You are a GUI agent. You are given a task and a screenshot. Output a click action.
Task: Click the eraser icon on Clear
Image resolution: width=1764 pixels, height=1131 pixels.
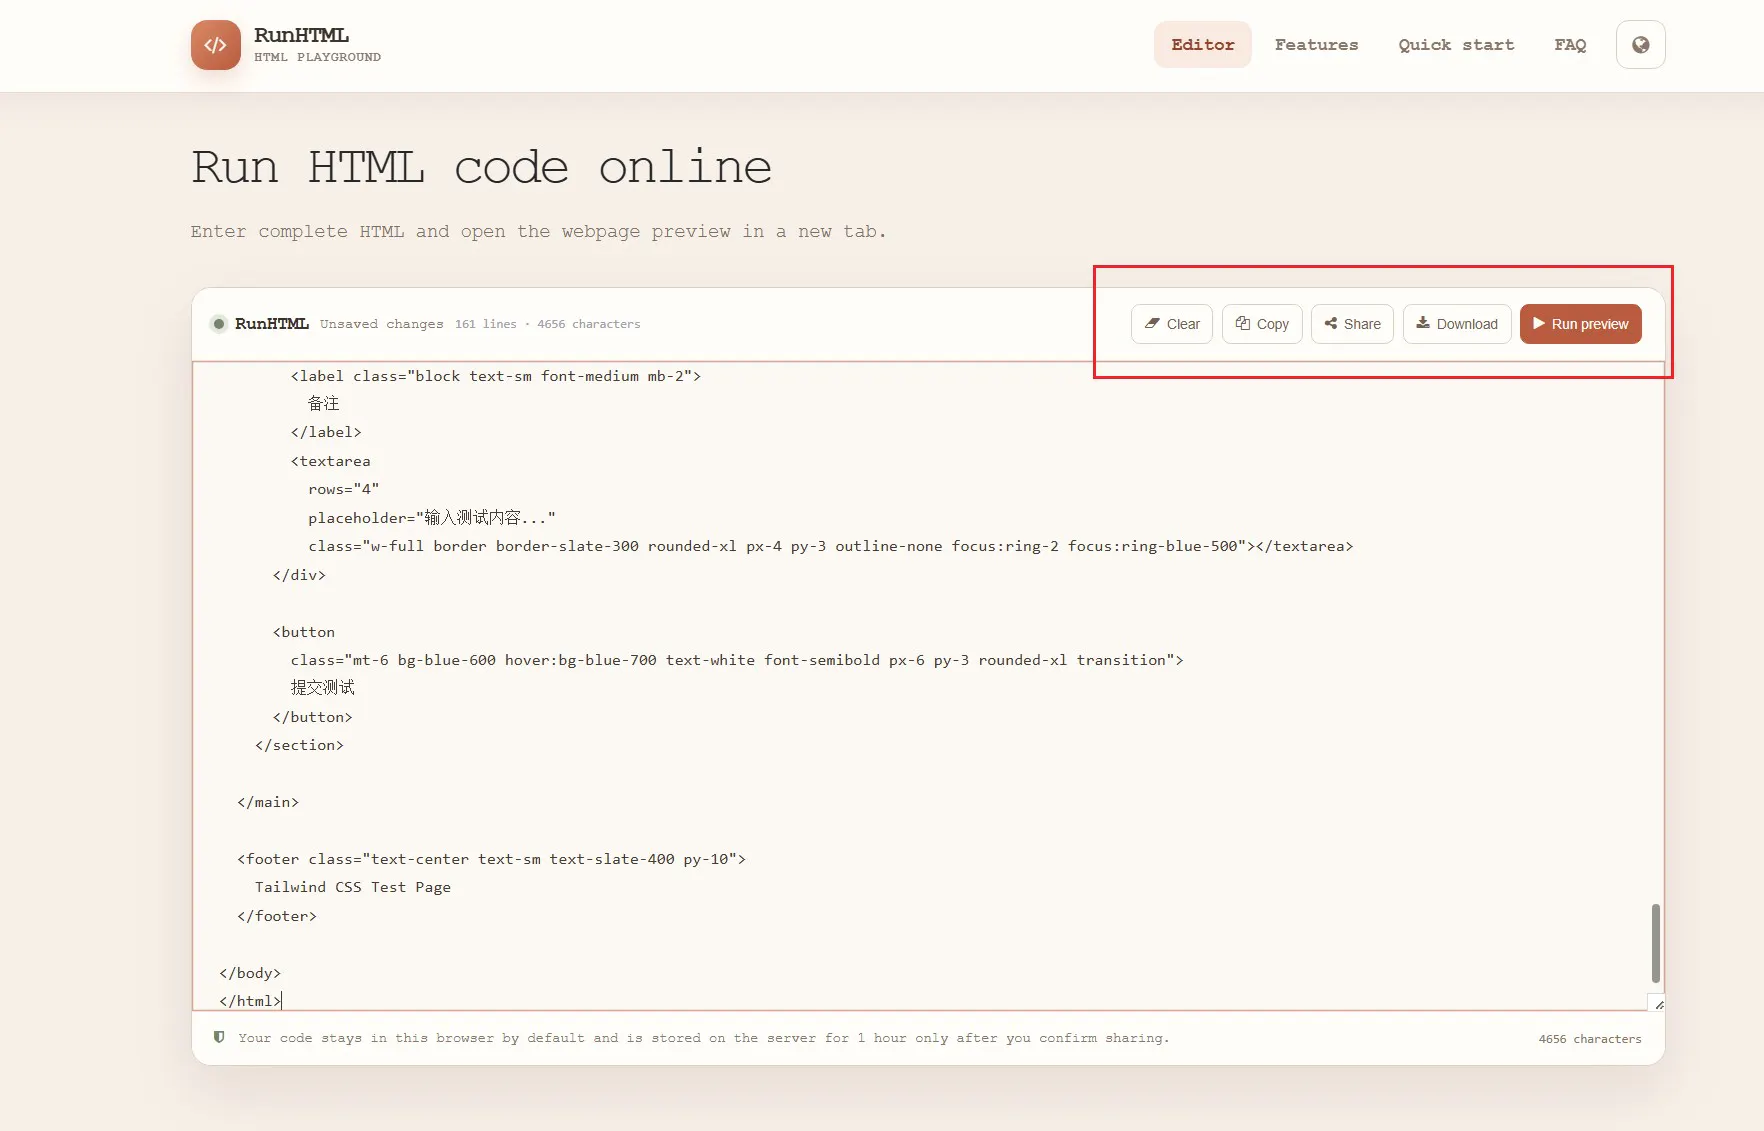point(1152,324)
